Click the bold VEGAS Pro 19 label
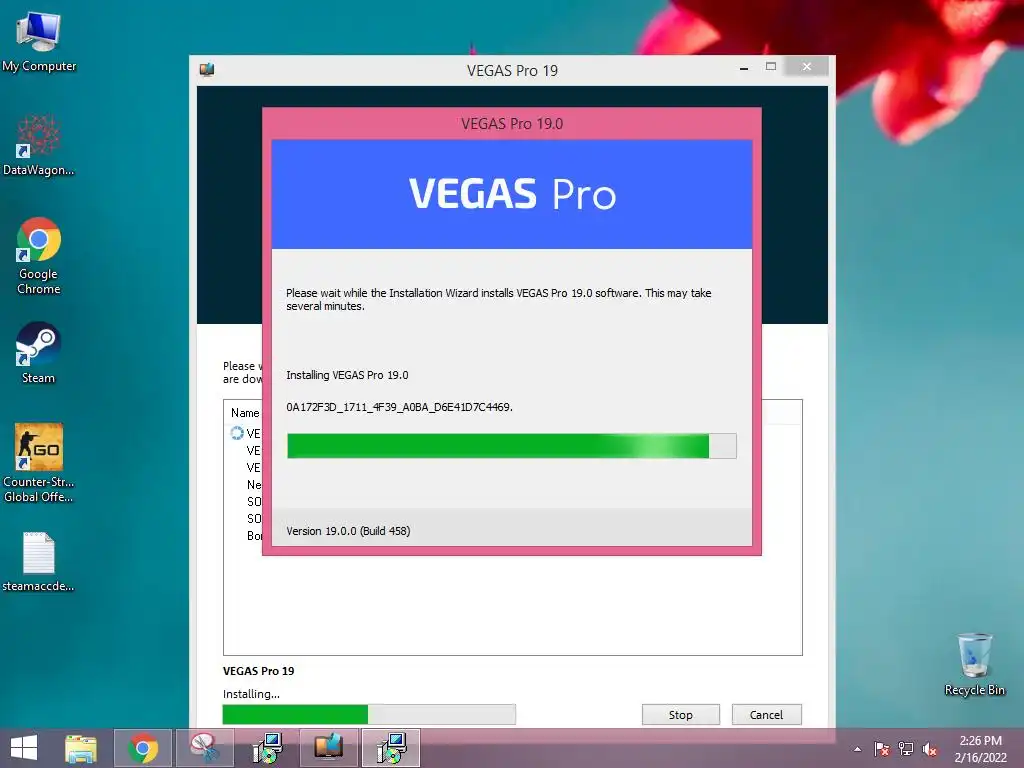1024x768 pixels. [x=259, y=671]
